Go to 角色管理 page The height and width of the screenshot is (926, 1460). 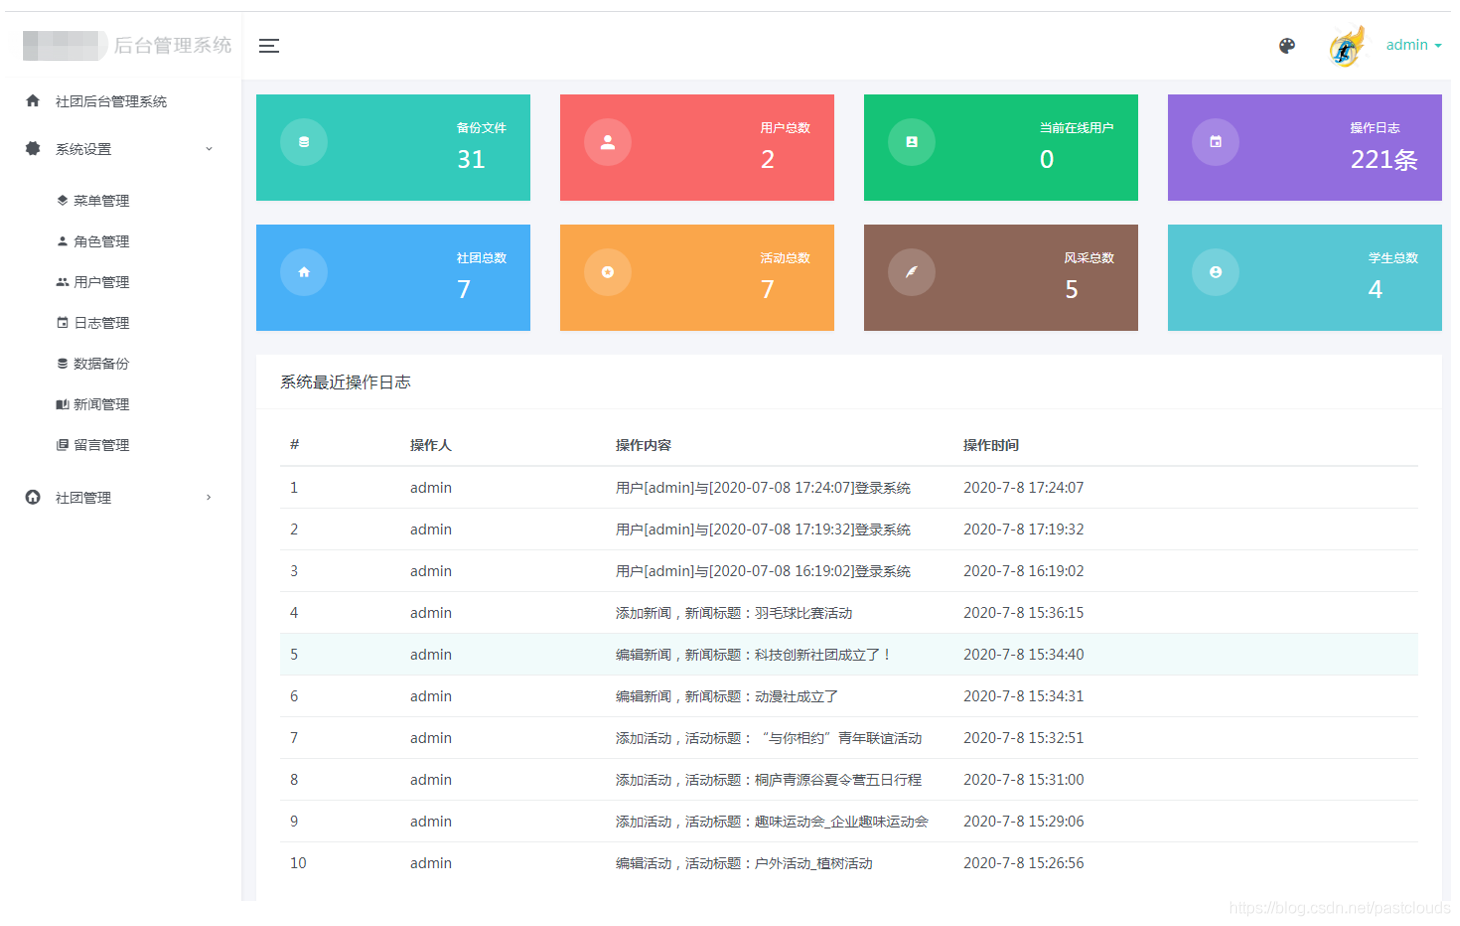[x=101, y=242]
